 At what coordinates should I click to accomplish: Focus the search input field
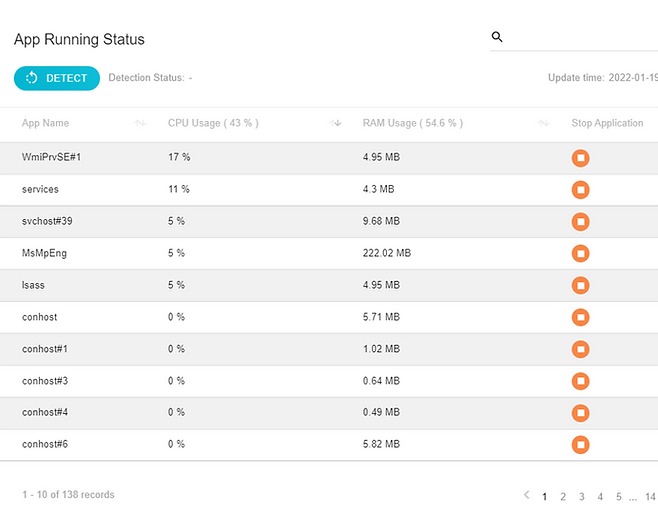581,37
